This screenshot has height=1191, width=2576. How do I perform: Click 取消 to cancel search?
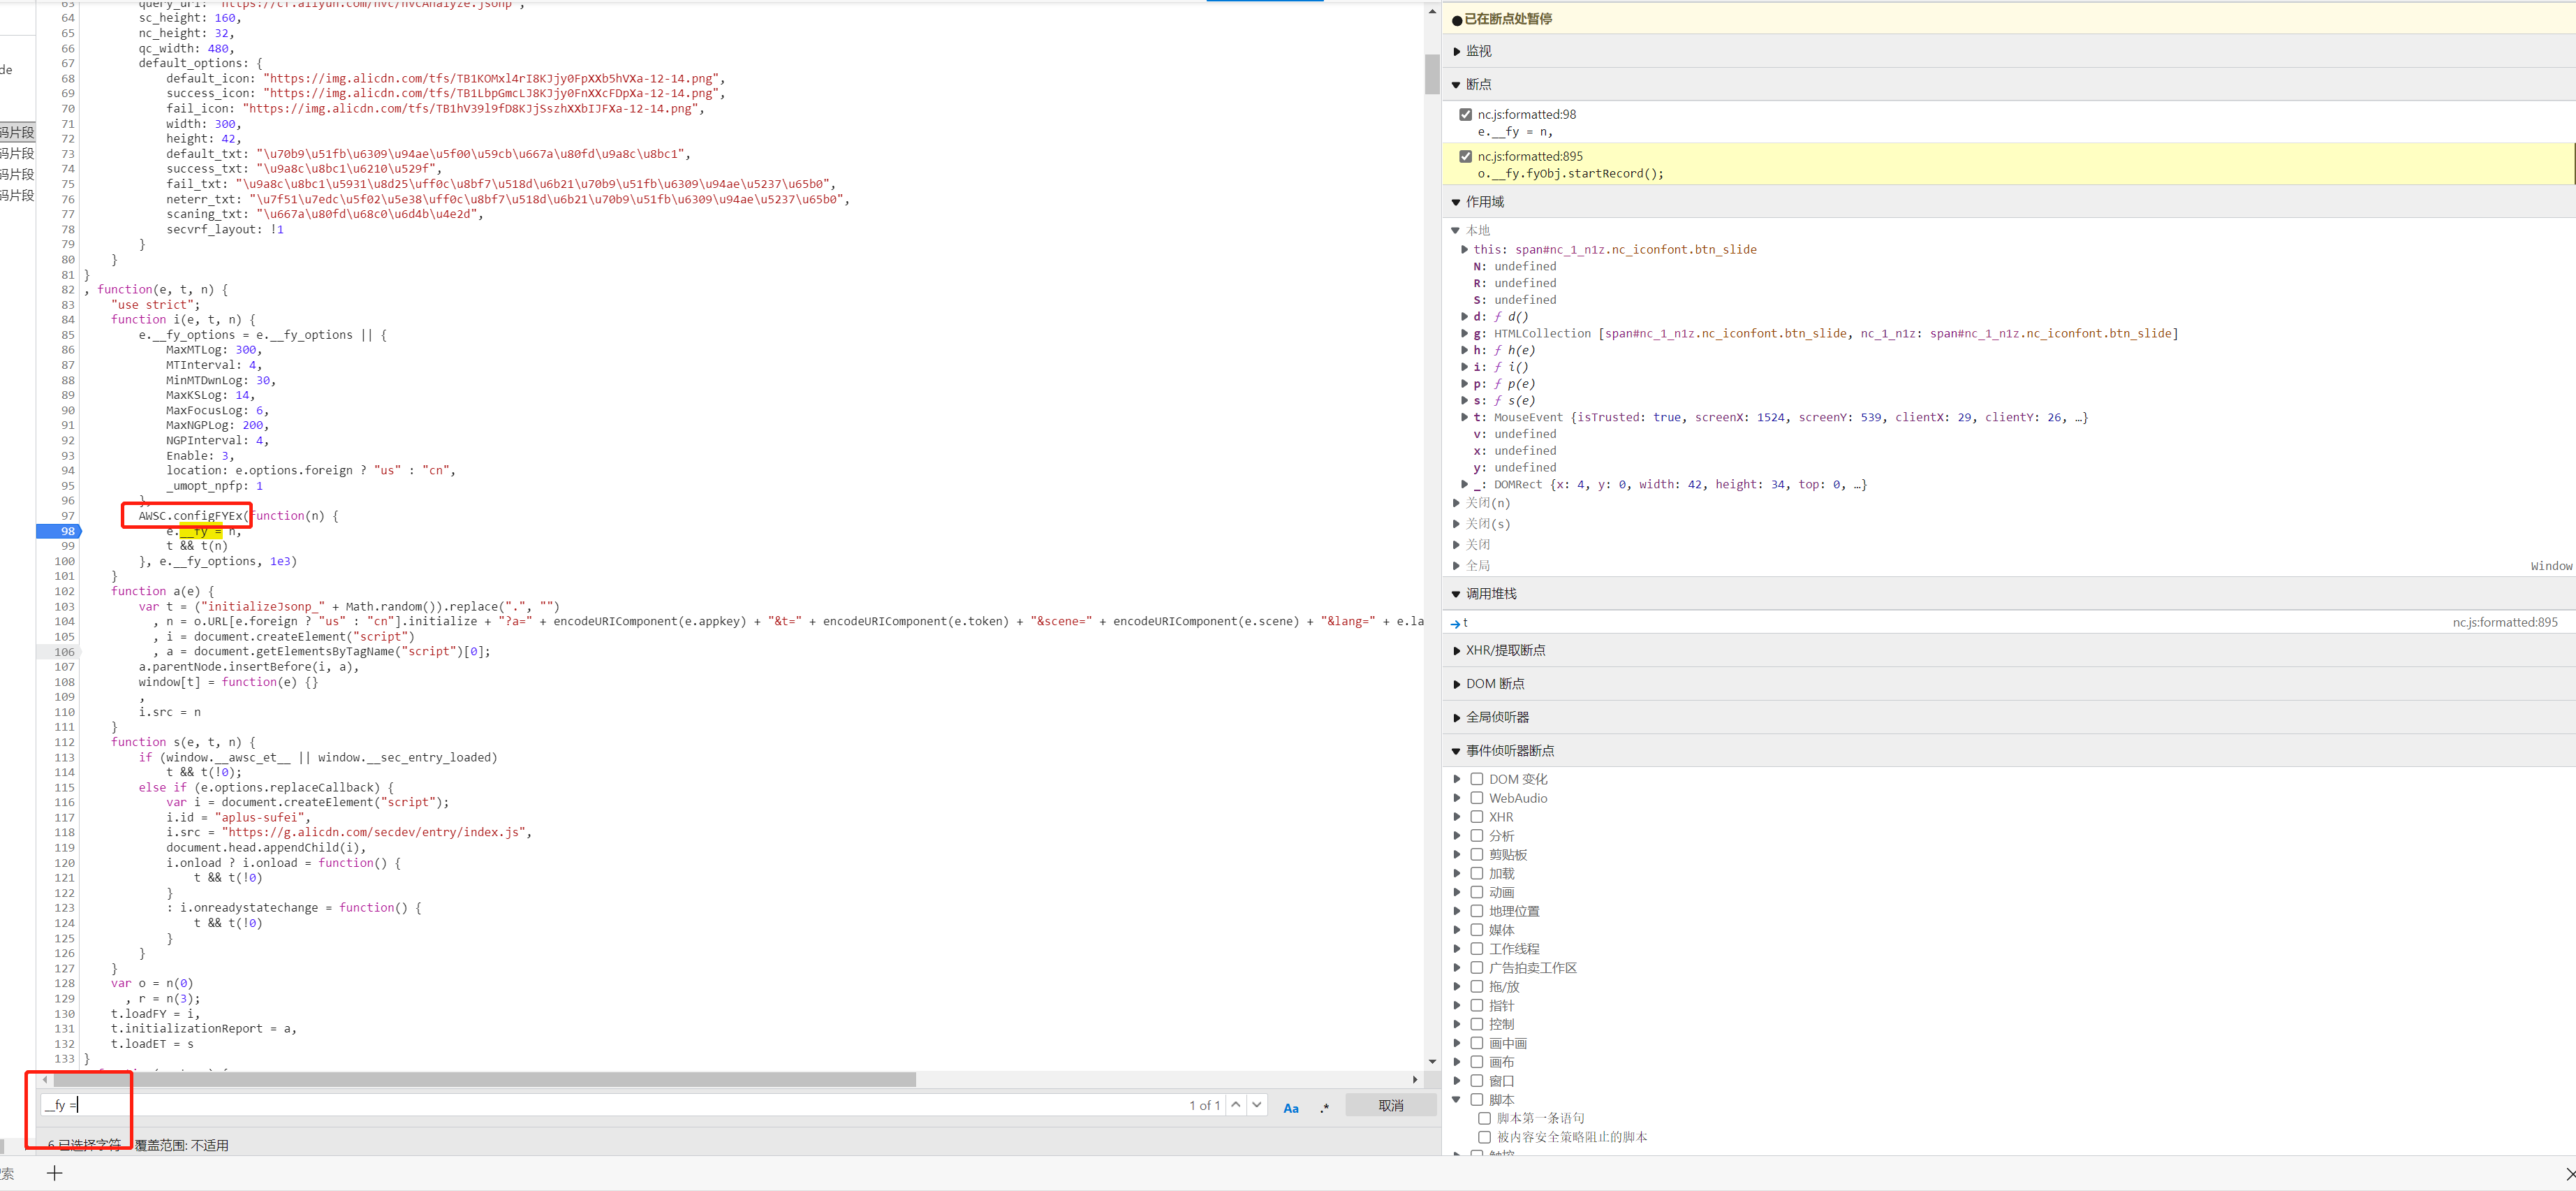[x=1390, y=1106]
